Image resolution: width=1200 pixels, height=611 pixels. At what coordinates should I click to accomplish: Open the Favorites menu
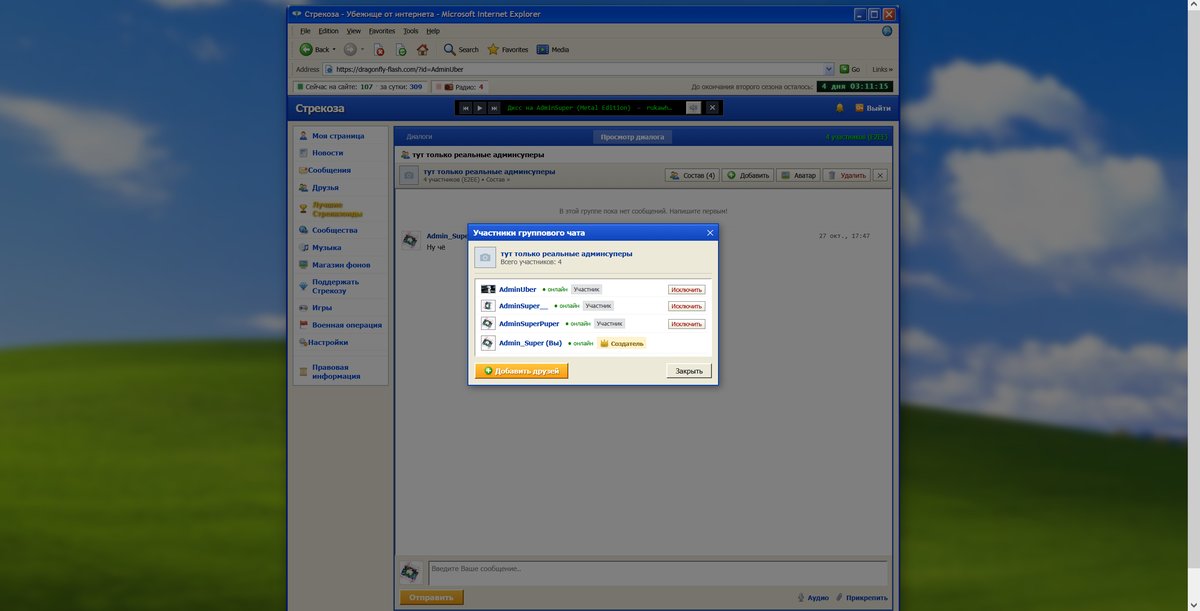point(382,31)
